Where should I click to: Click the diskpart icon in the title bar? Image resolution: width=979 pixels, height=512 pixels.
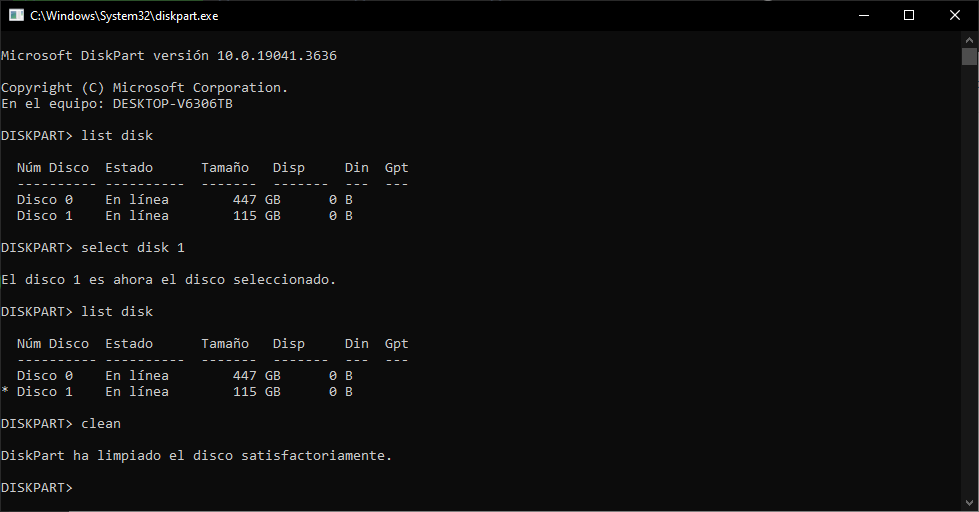tap(17, 15)
